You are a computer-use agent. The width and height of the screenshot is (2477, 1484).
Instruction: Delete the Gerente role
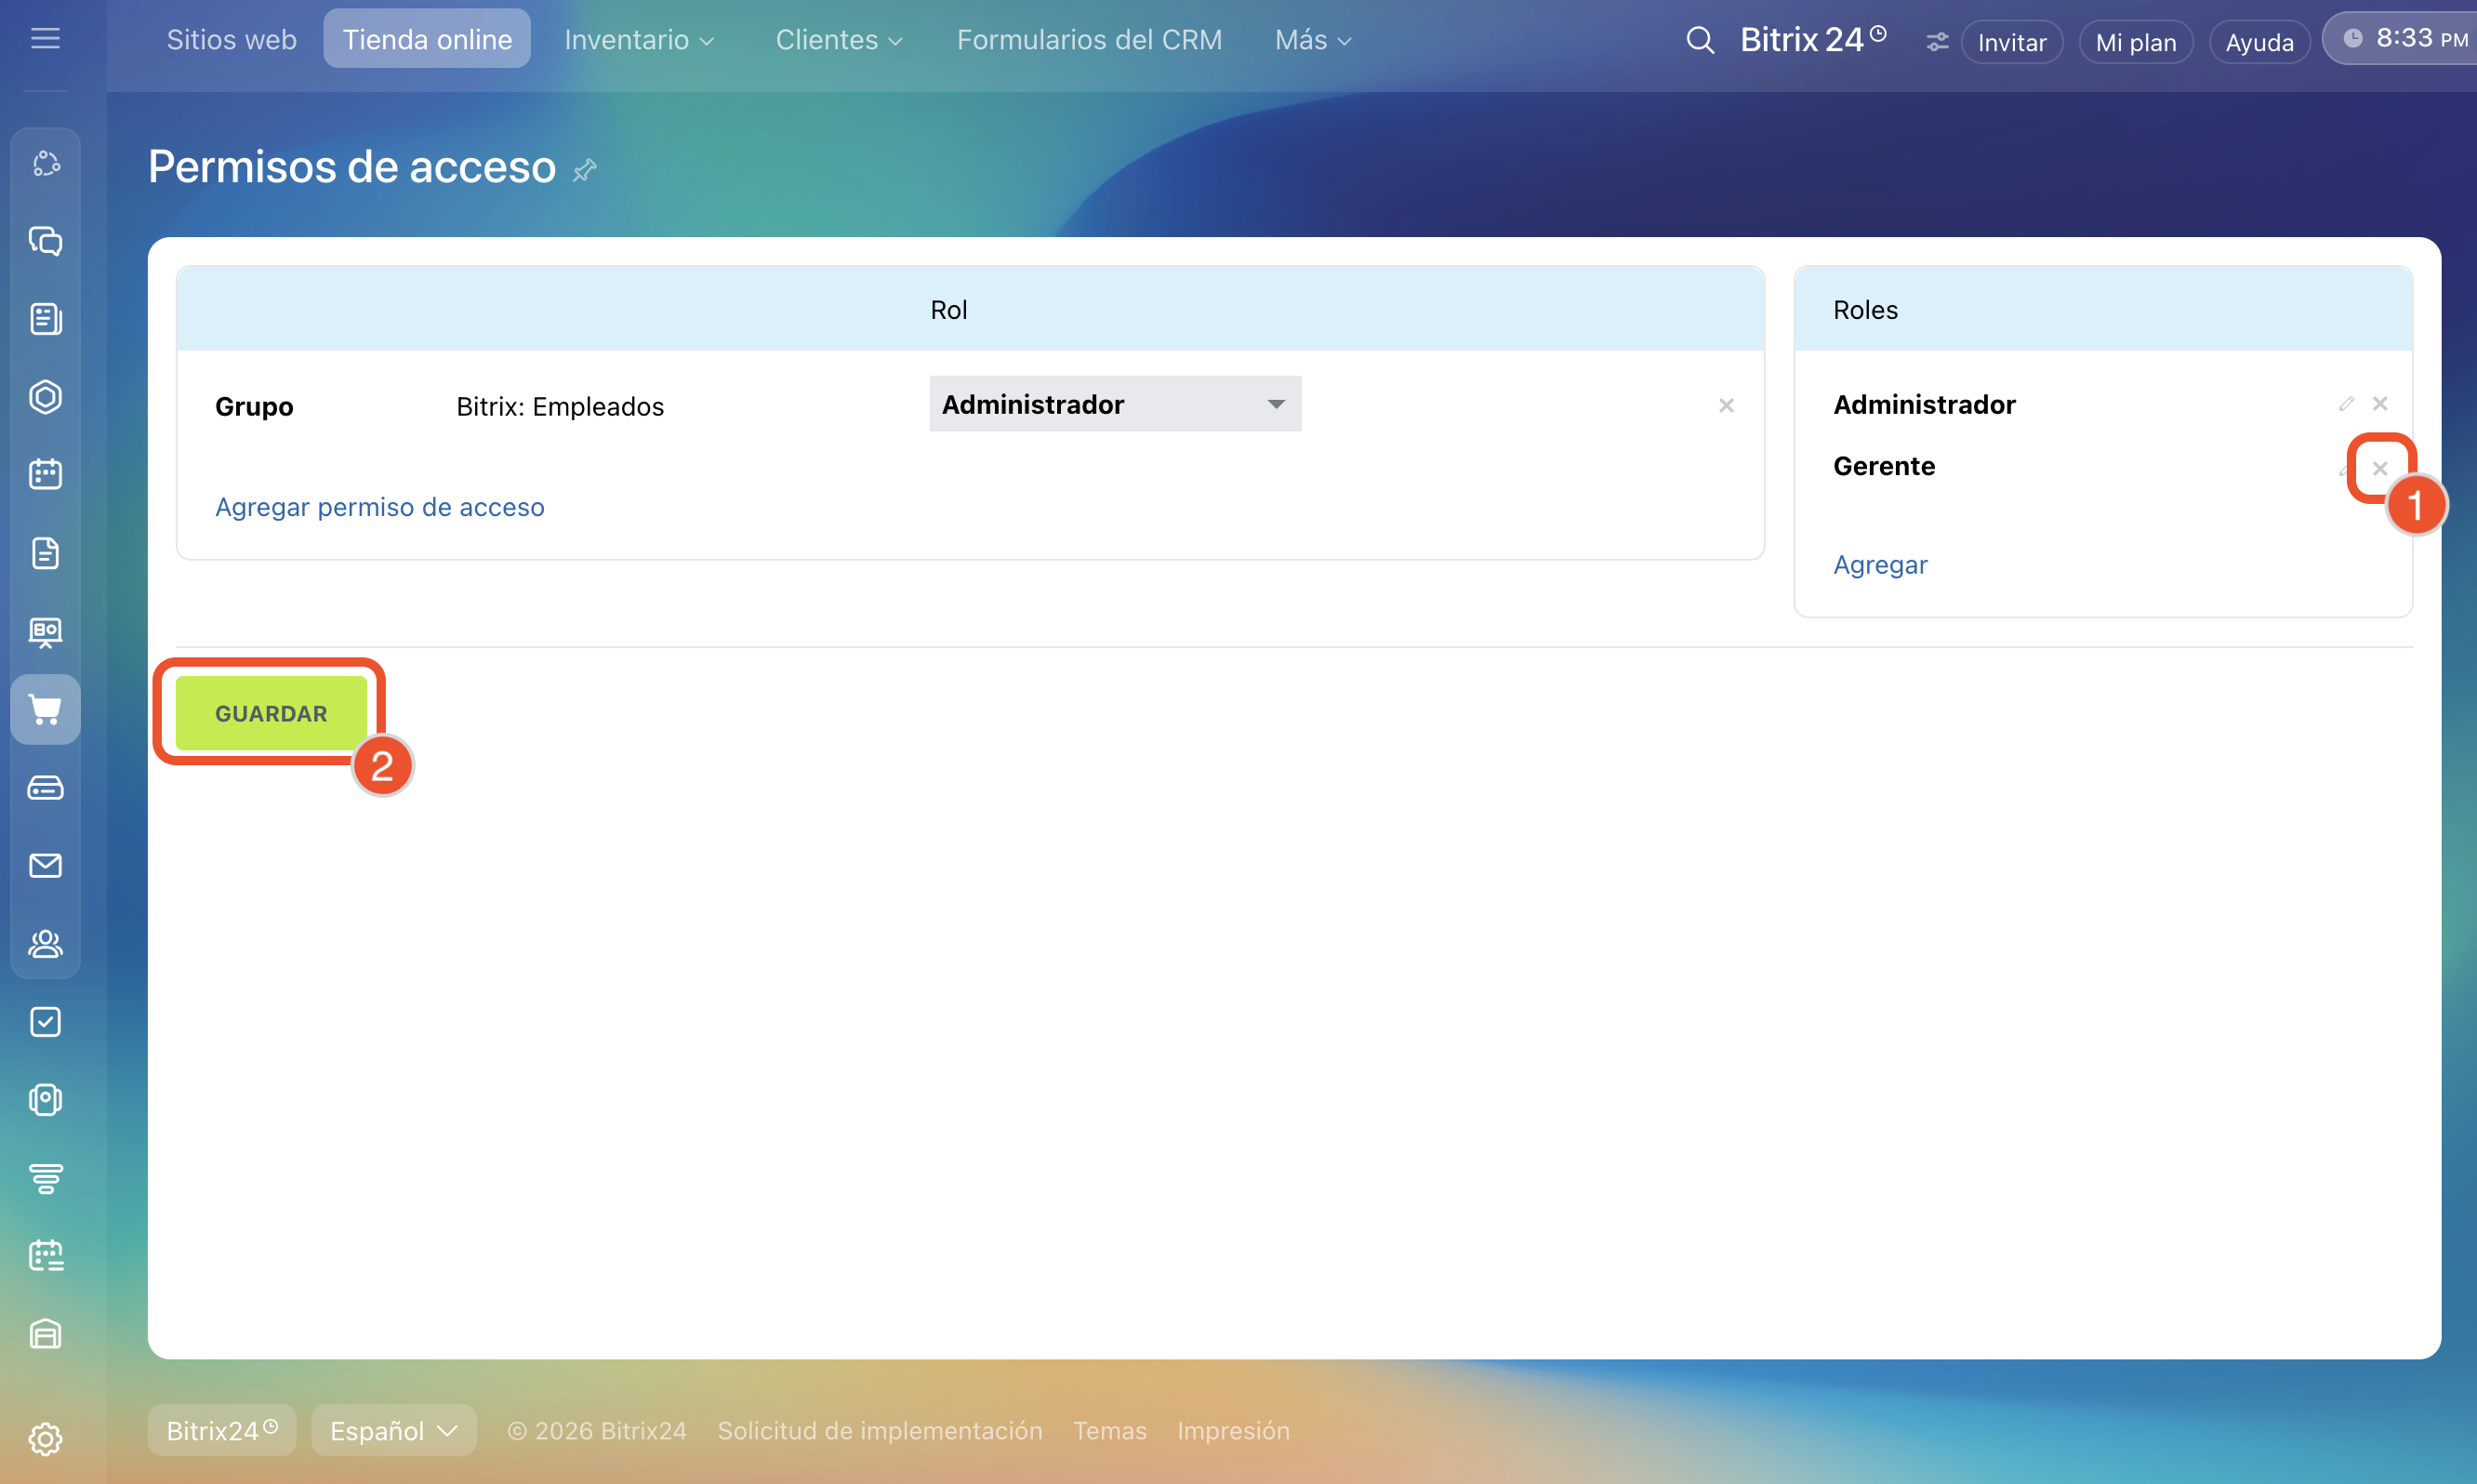2380,468
